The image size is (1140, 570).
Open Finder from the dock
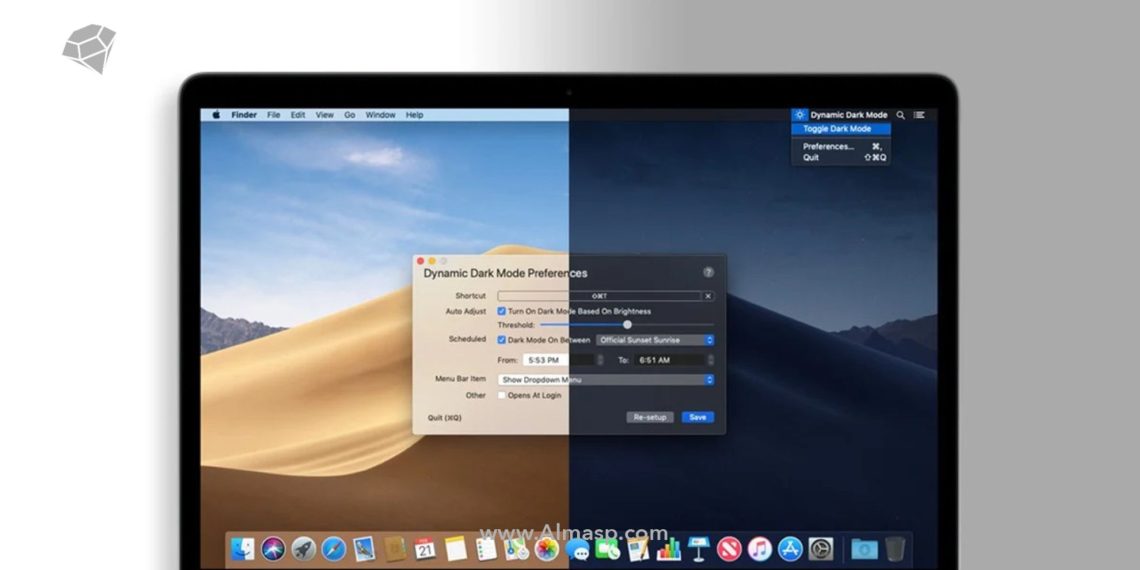[x=243, y=549]
